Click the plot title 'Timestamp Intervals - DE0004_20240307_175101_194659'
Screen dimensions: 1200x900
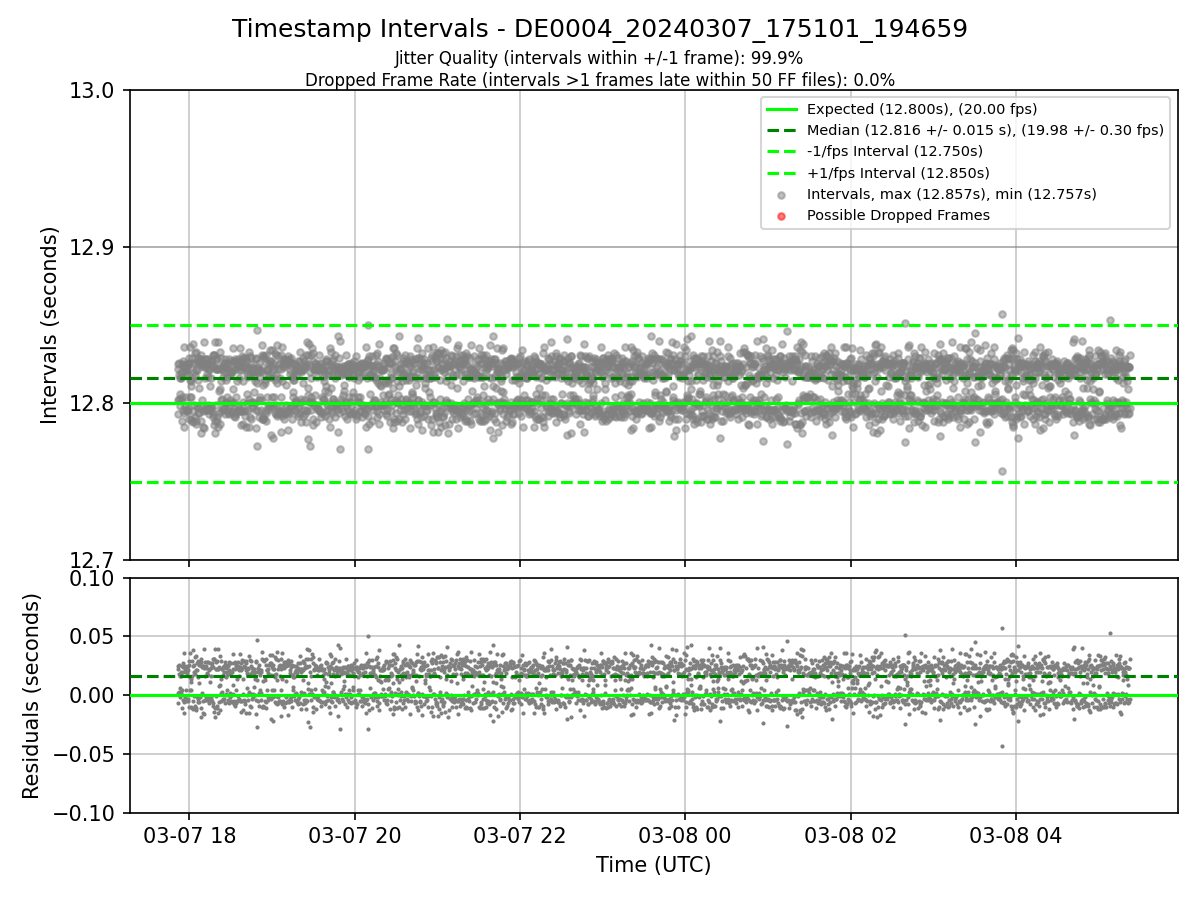(600, 29)
